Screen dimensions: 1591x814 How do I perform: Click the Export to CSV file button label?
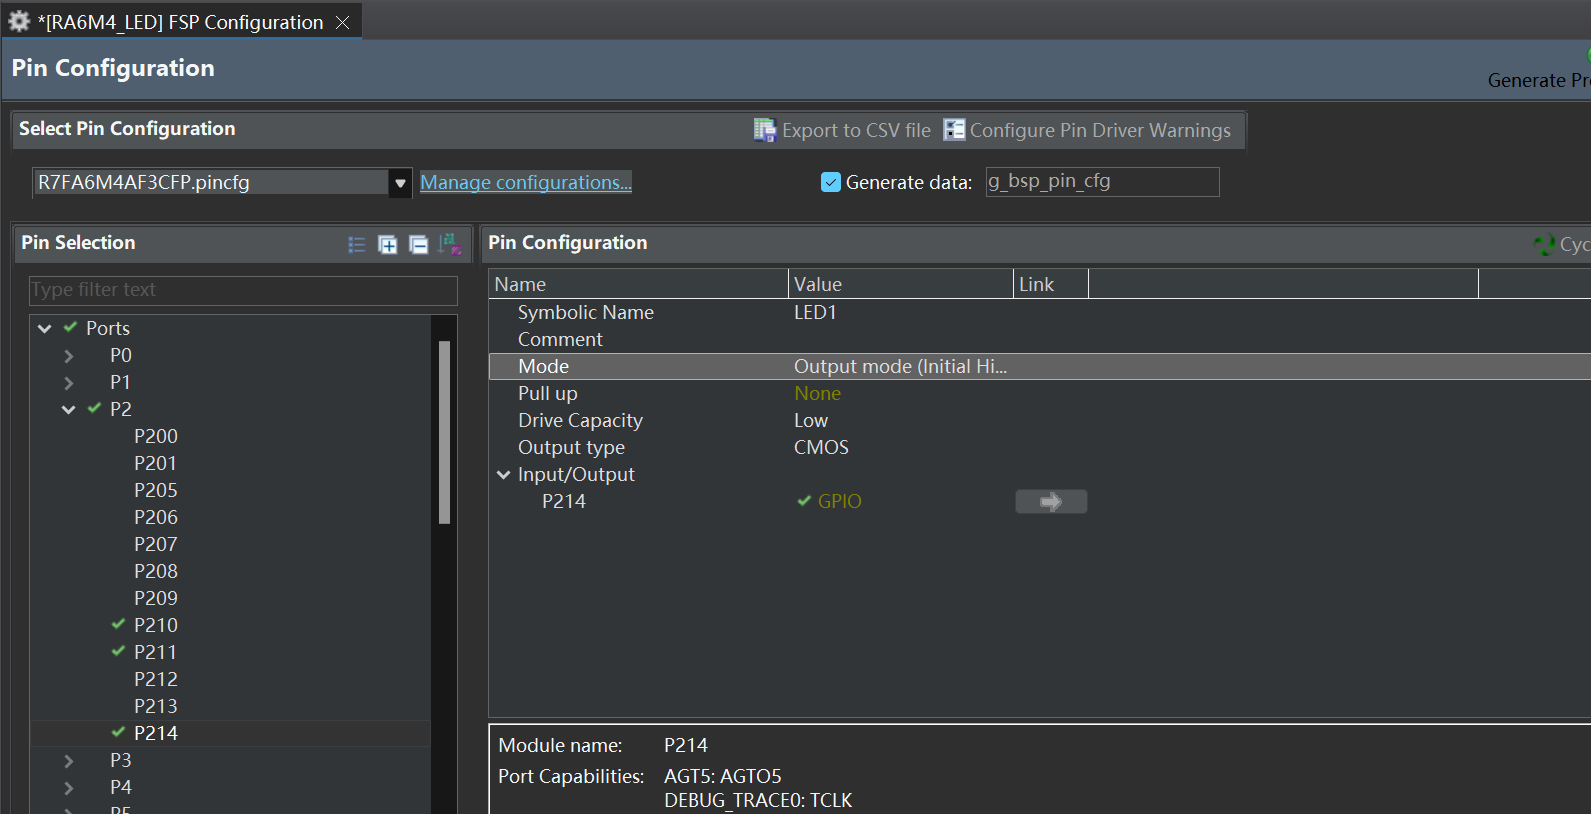(x=856, y=130)
